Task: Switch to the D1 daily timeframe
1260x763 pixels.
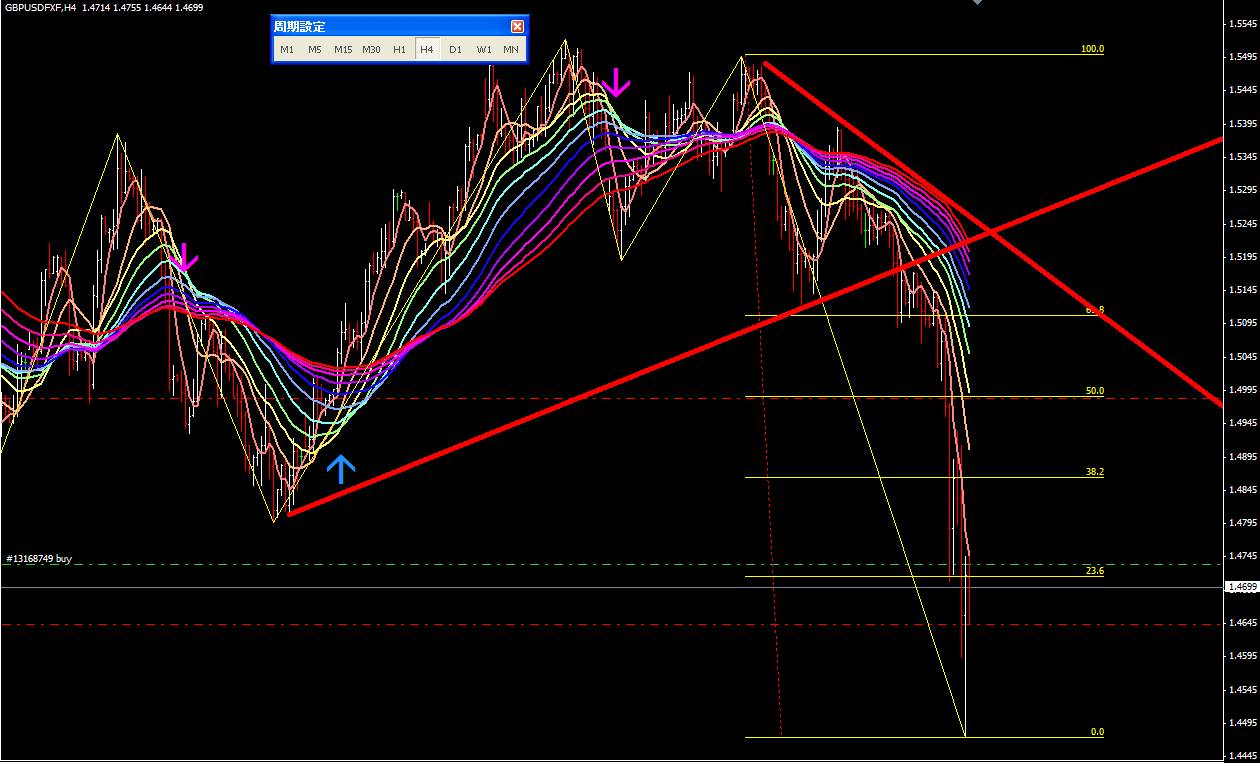Action: [x=455, y=49]
